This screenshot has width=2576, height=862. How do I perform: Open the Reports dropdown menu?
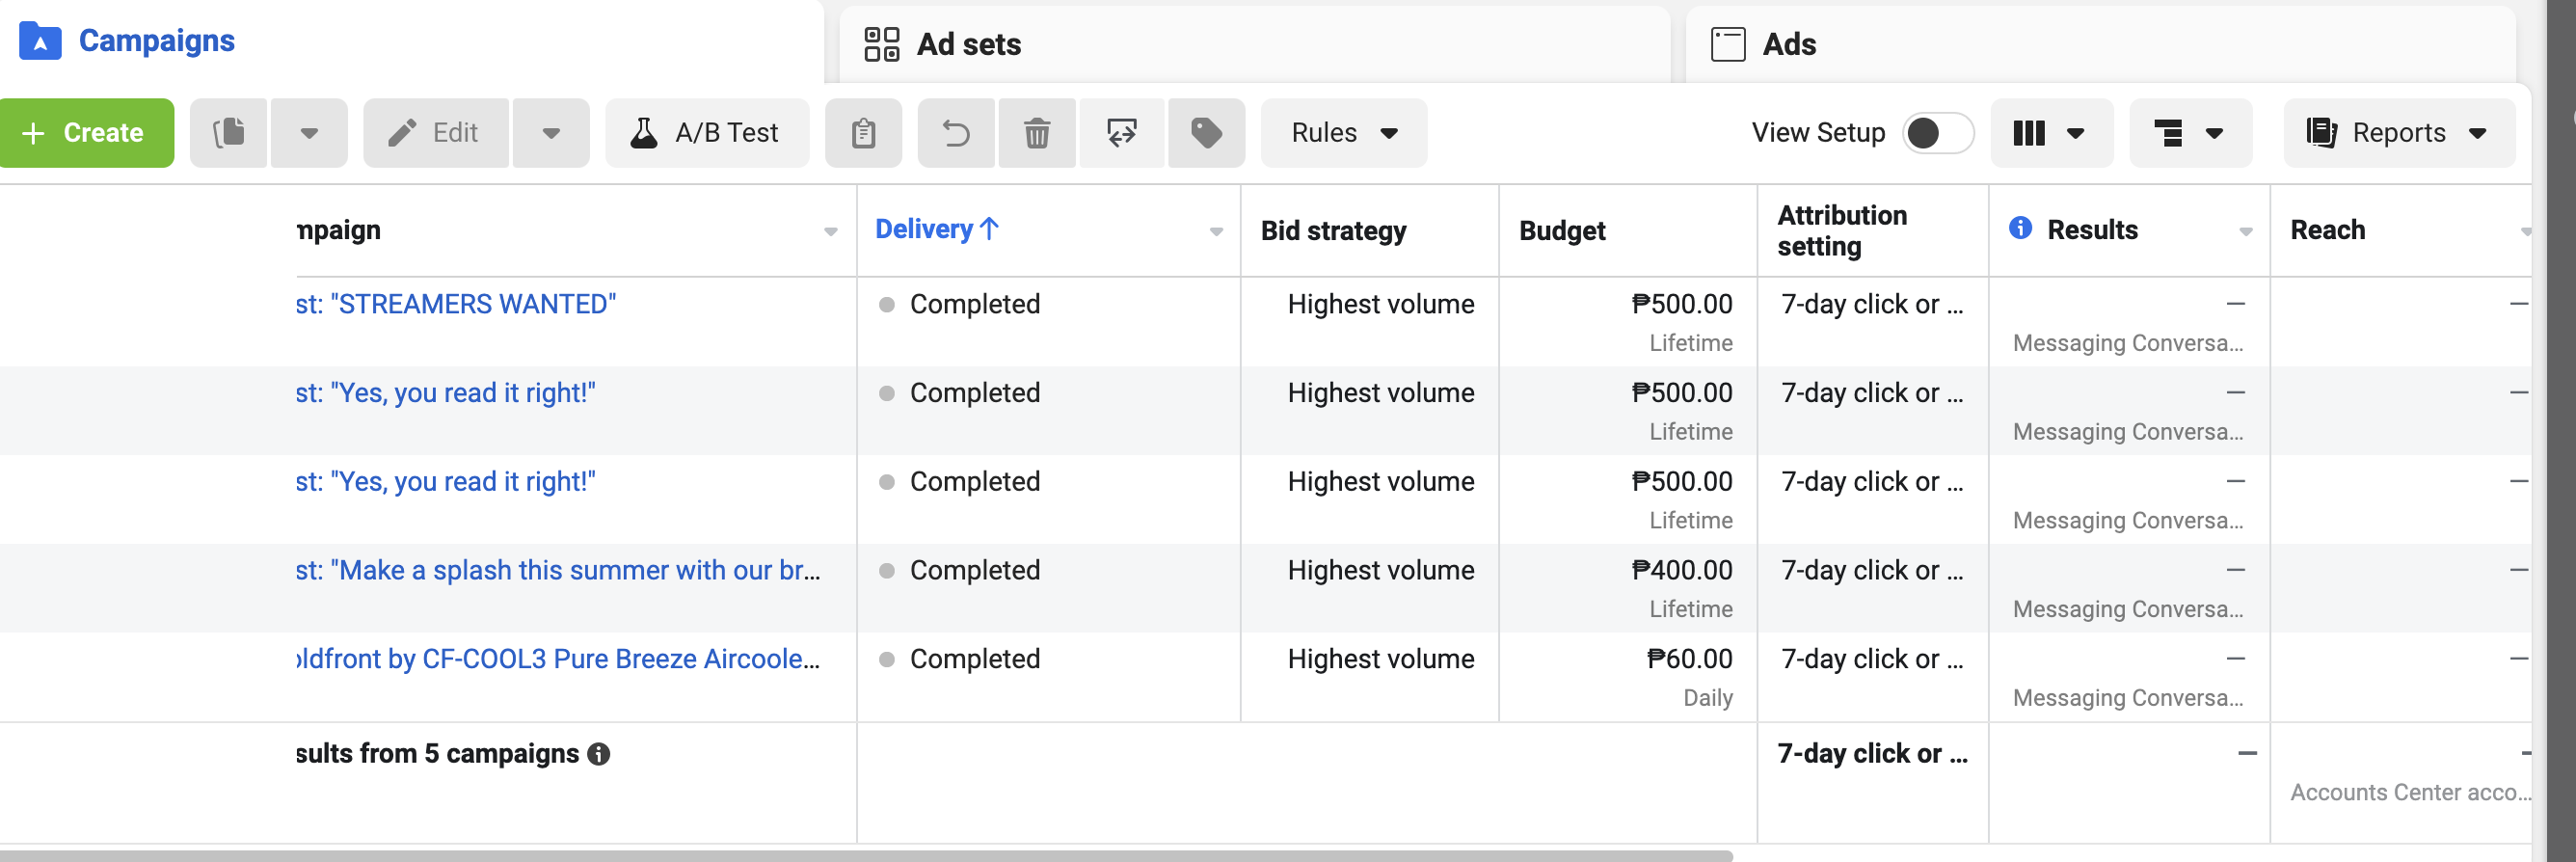(x=2398, y=133)
